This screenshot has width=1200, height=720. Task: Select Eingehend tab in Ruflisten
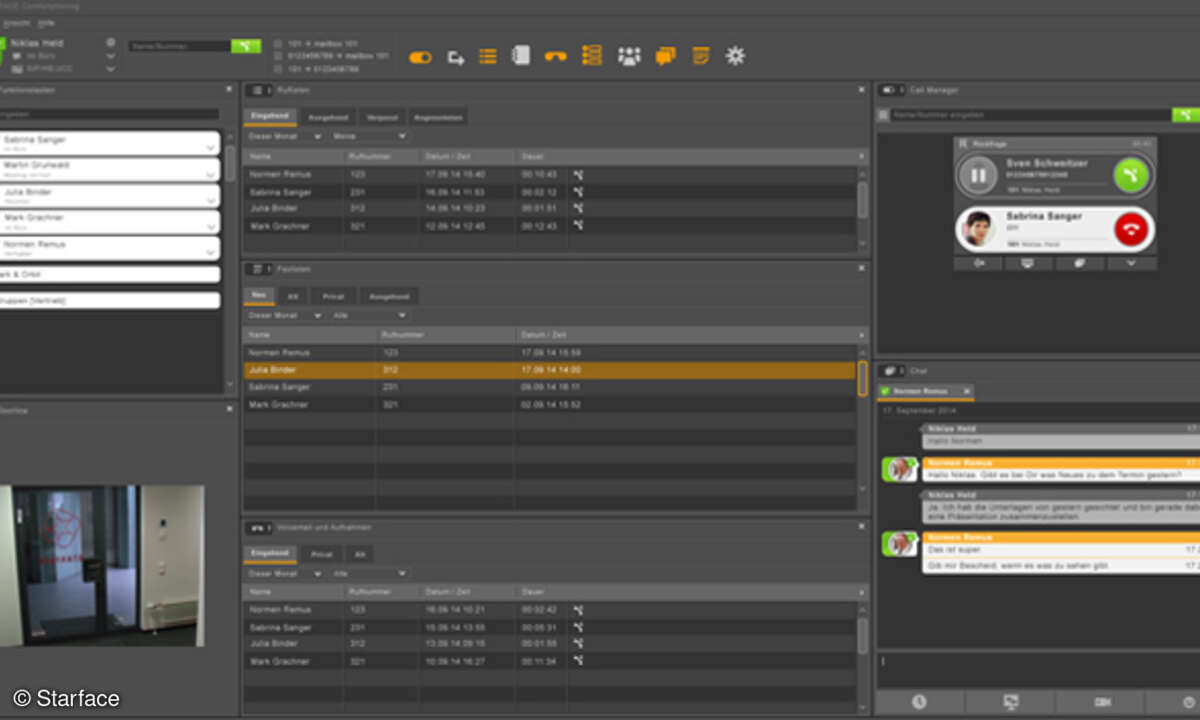click(x=270, y=117)
